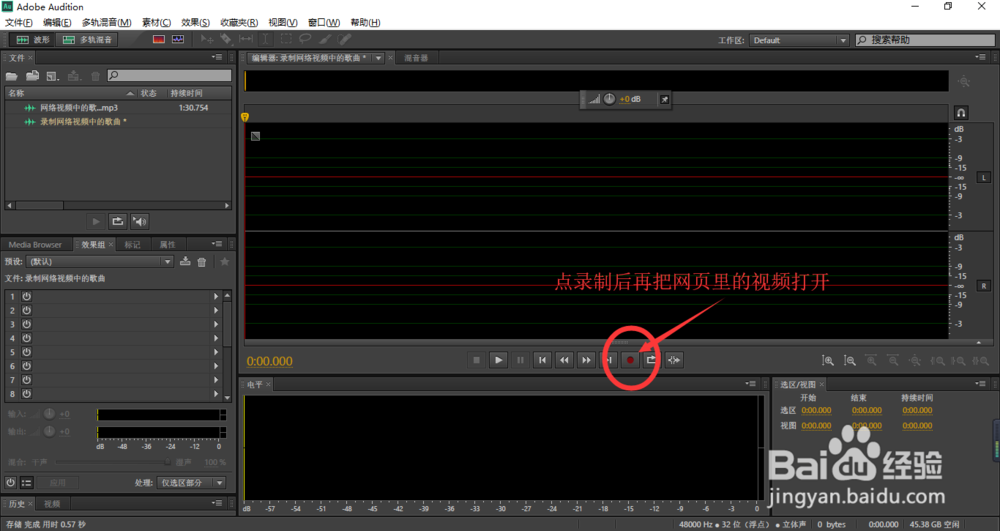Viewport: 1000px width, 531px height.
Task: Click the Fast Forward button
Action: pos(585,360)
